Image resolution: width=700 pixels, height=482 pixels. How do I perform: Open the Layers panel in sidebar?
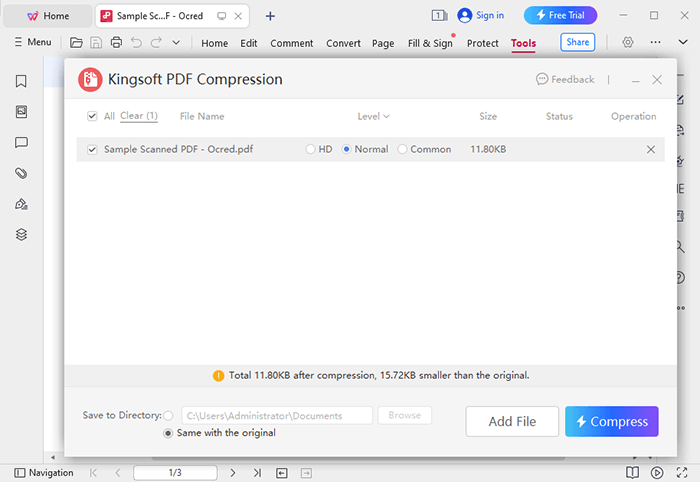click(21, 234)
